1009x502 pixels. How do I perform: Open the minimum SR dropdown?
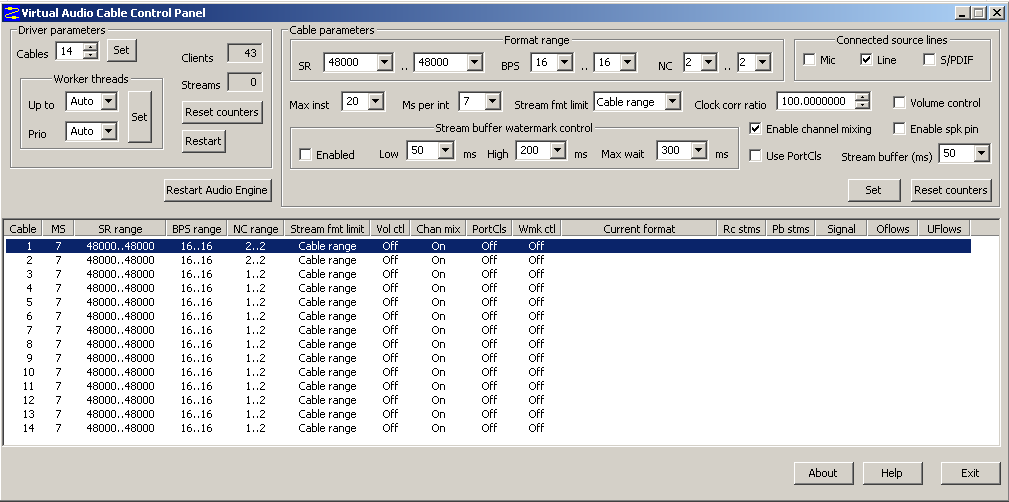point(384,62)
